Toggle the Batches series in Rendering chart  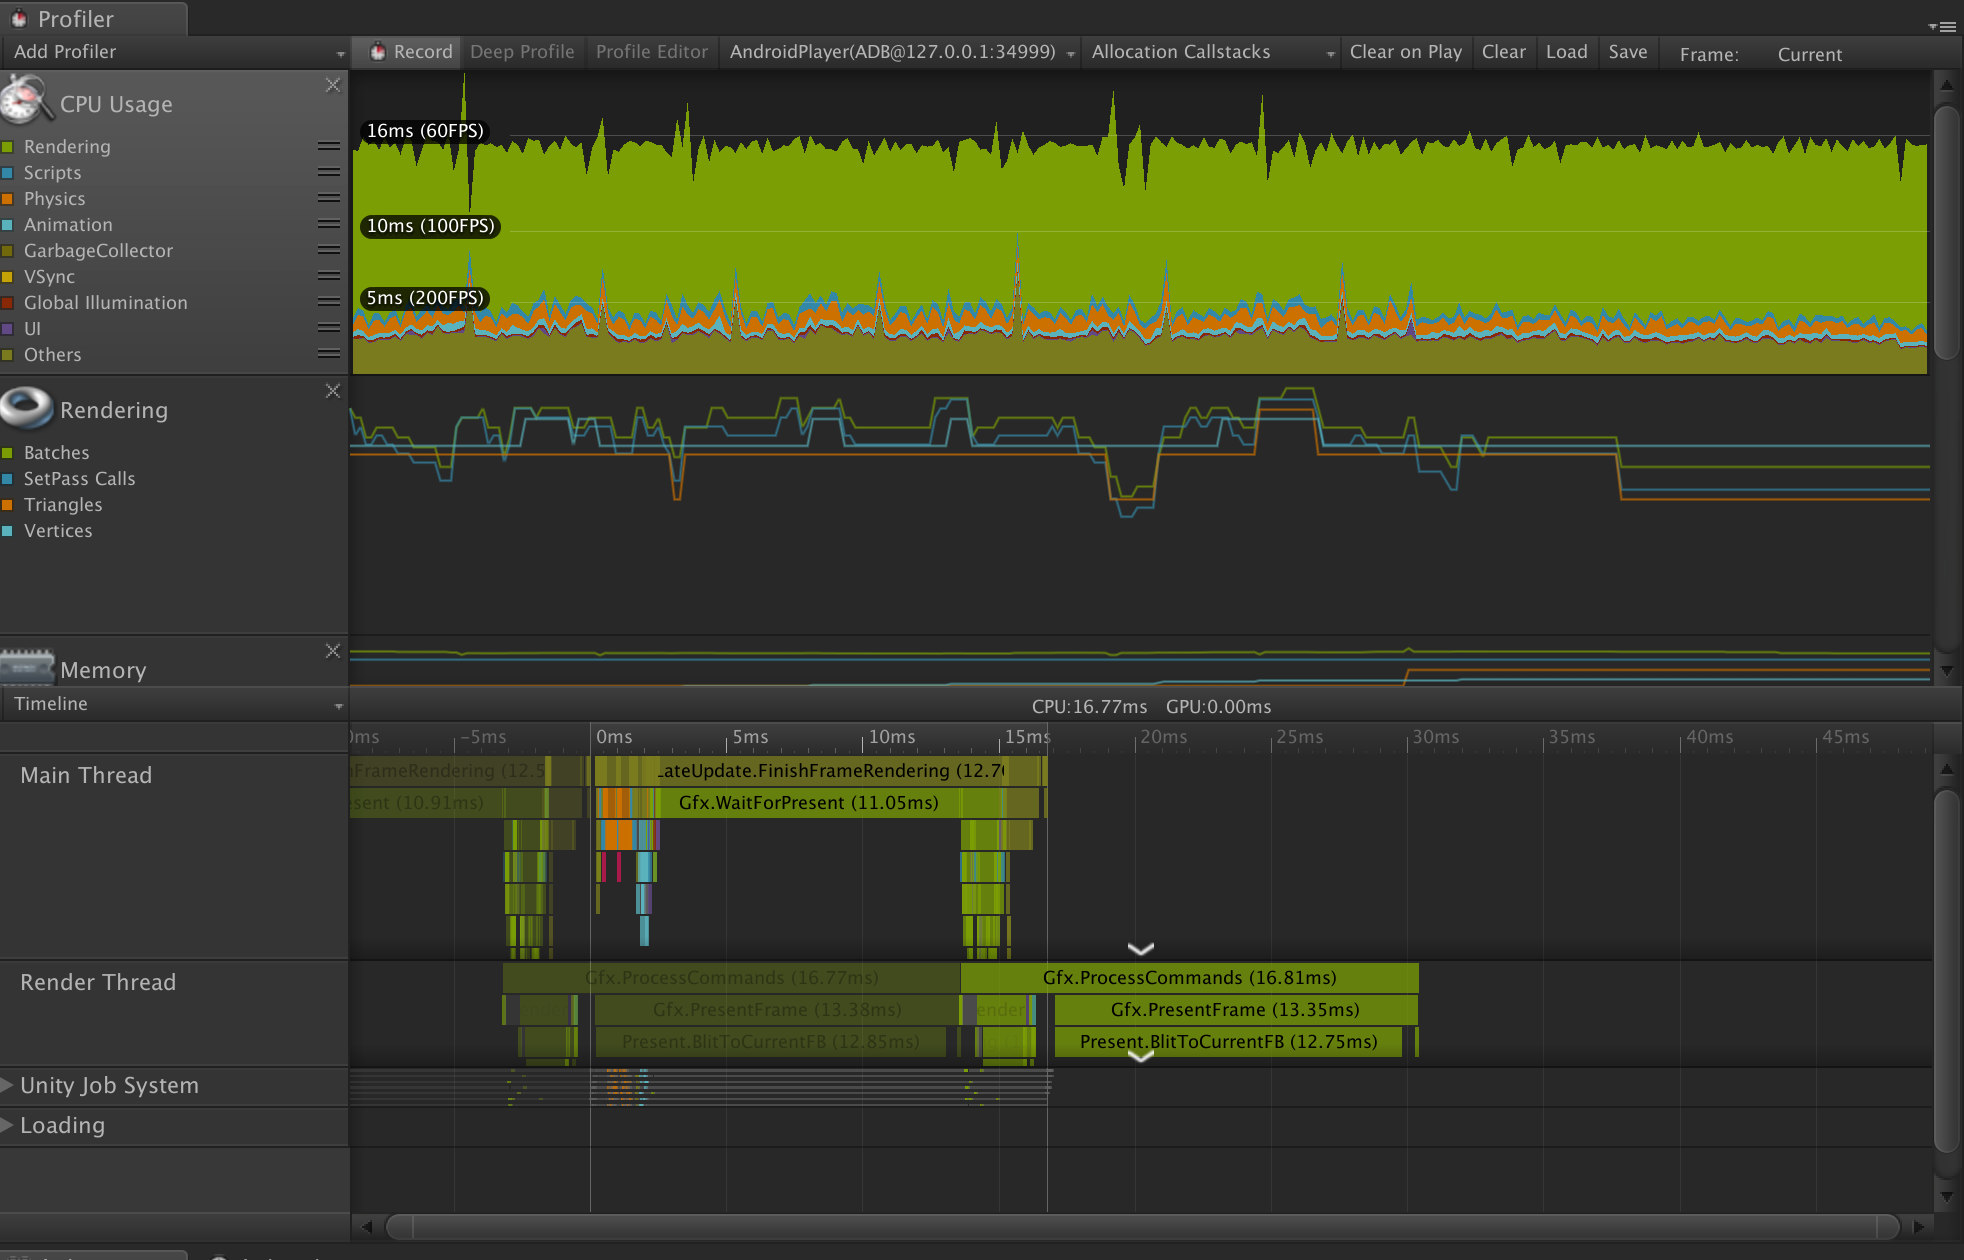7,453
